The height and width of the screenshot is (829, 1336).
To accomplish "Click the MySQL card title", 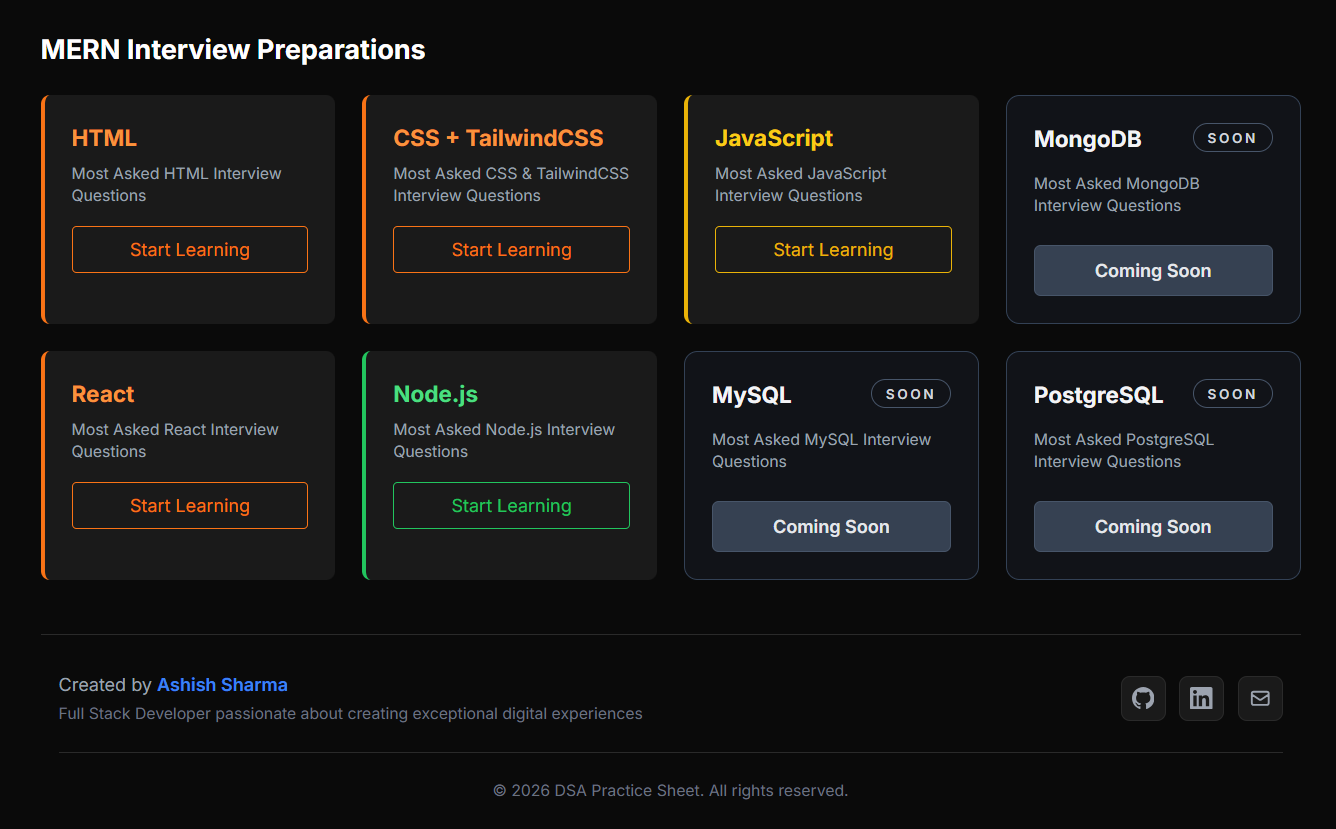I will point(752,395).
